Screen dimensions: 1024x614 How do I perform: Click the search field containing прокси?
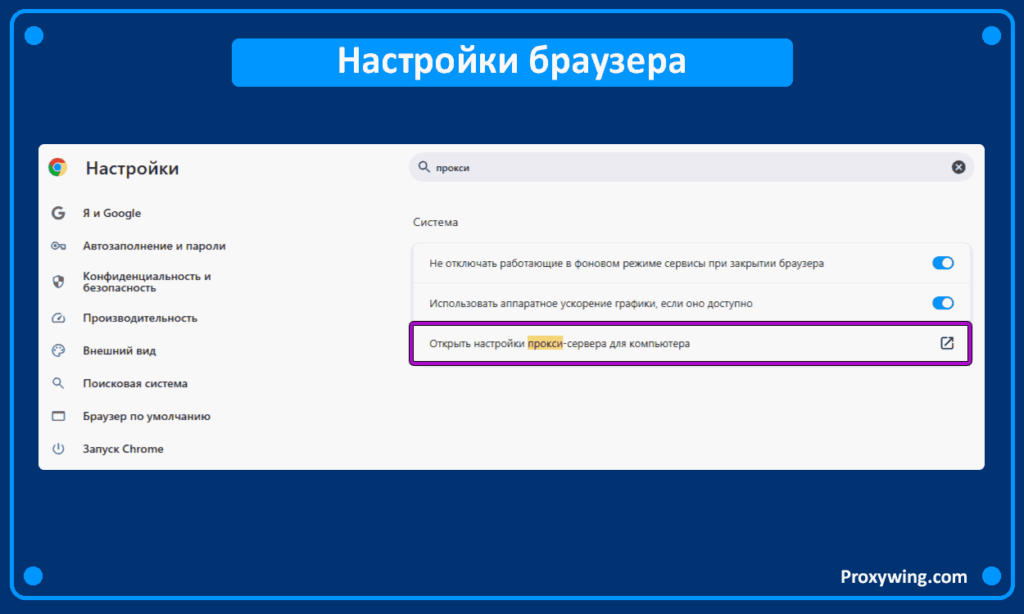pos(691,167)
